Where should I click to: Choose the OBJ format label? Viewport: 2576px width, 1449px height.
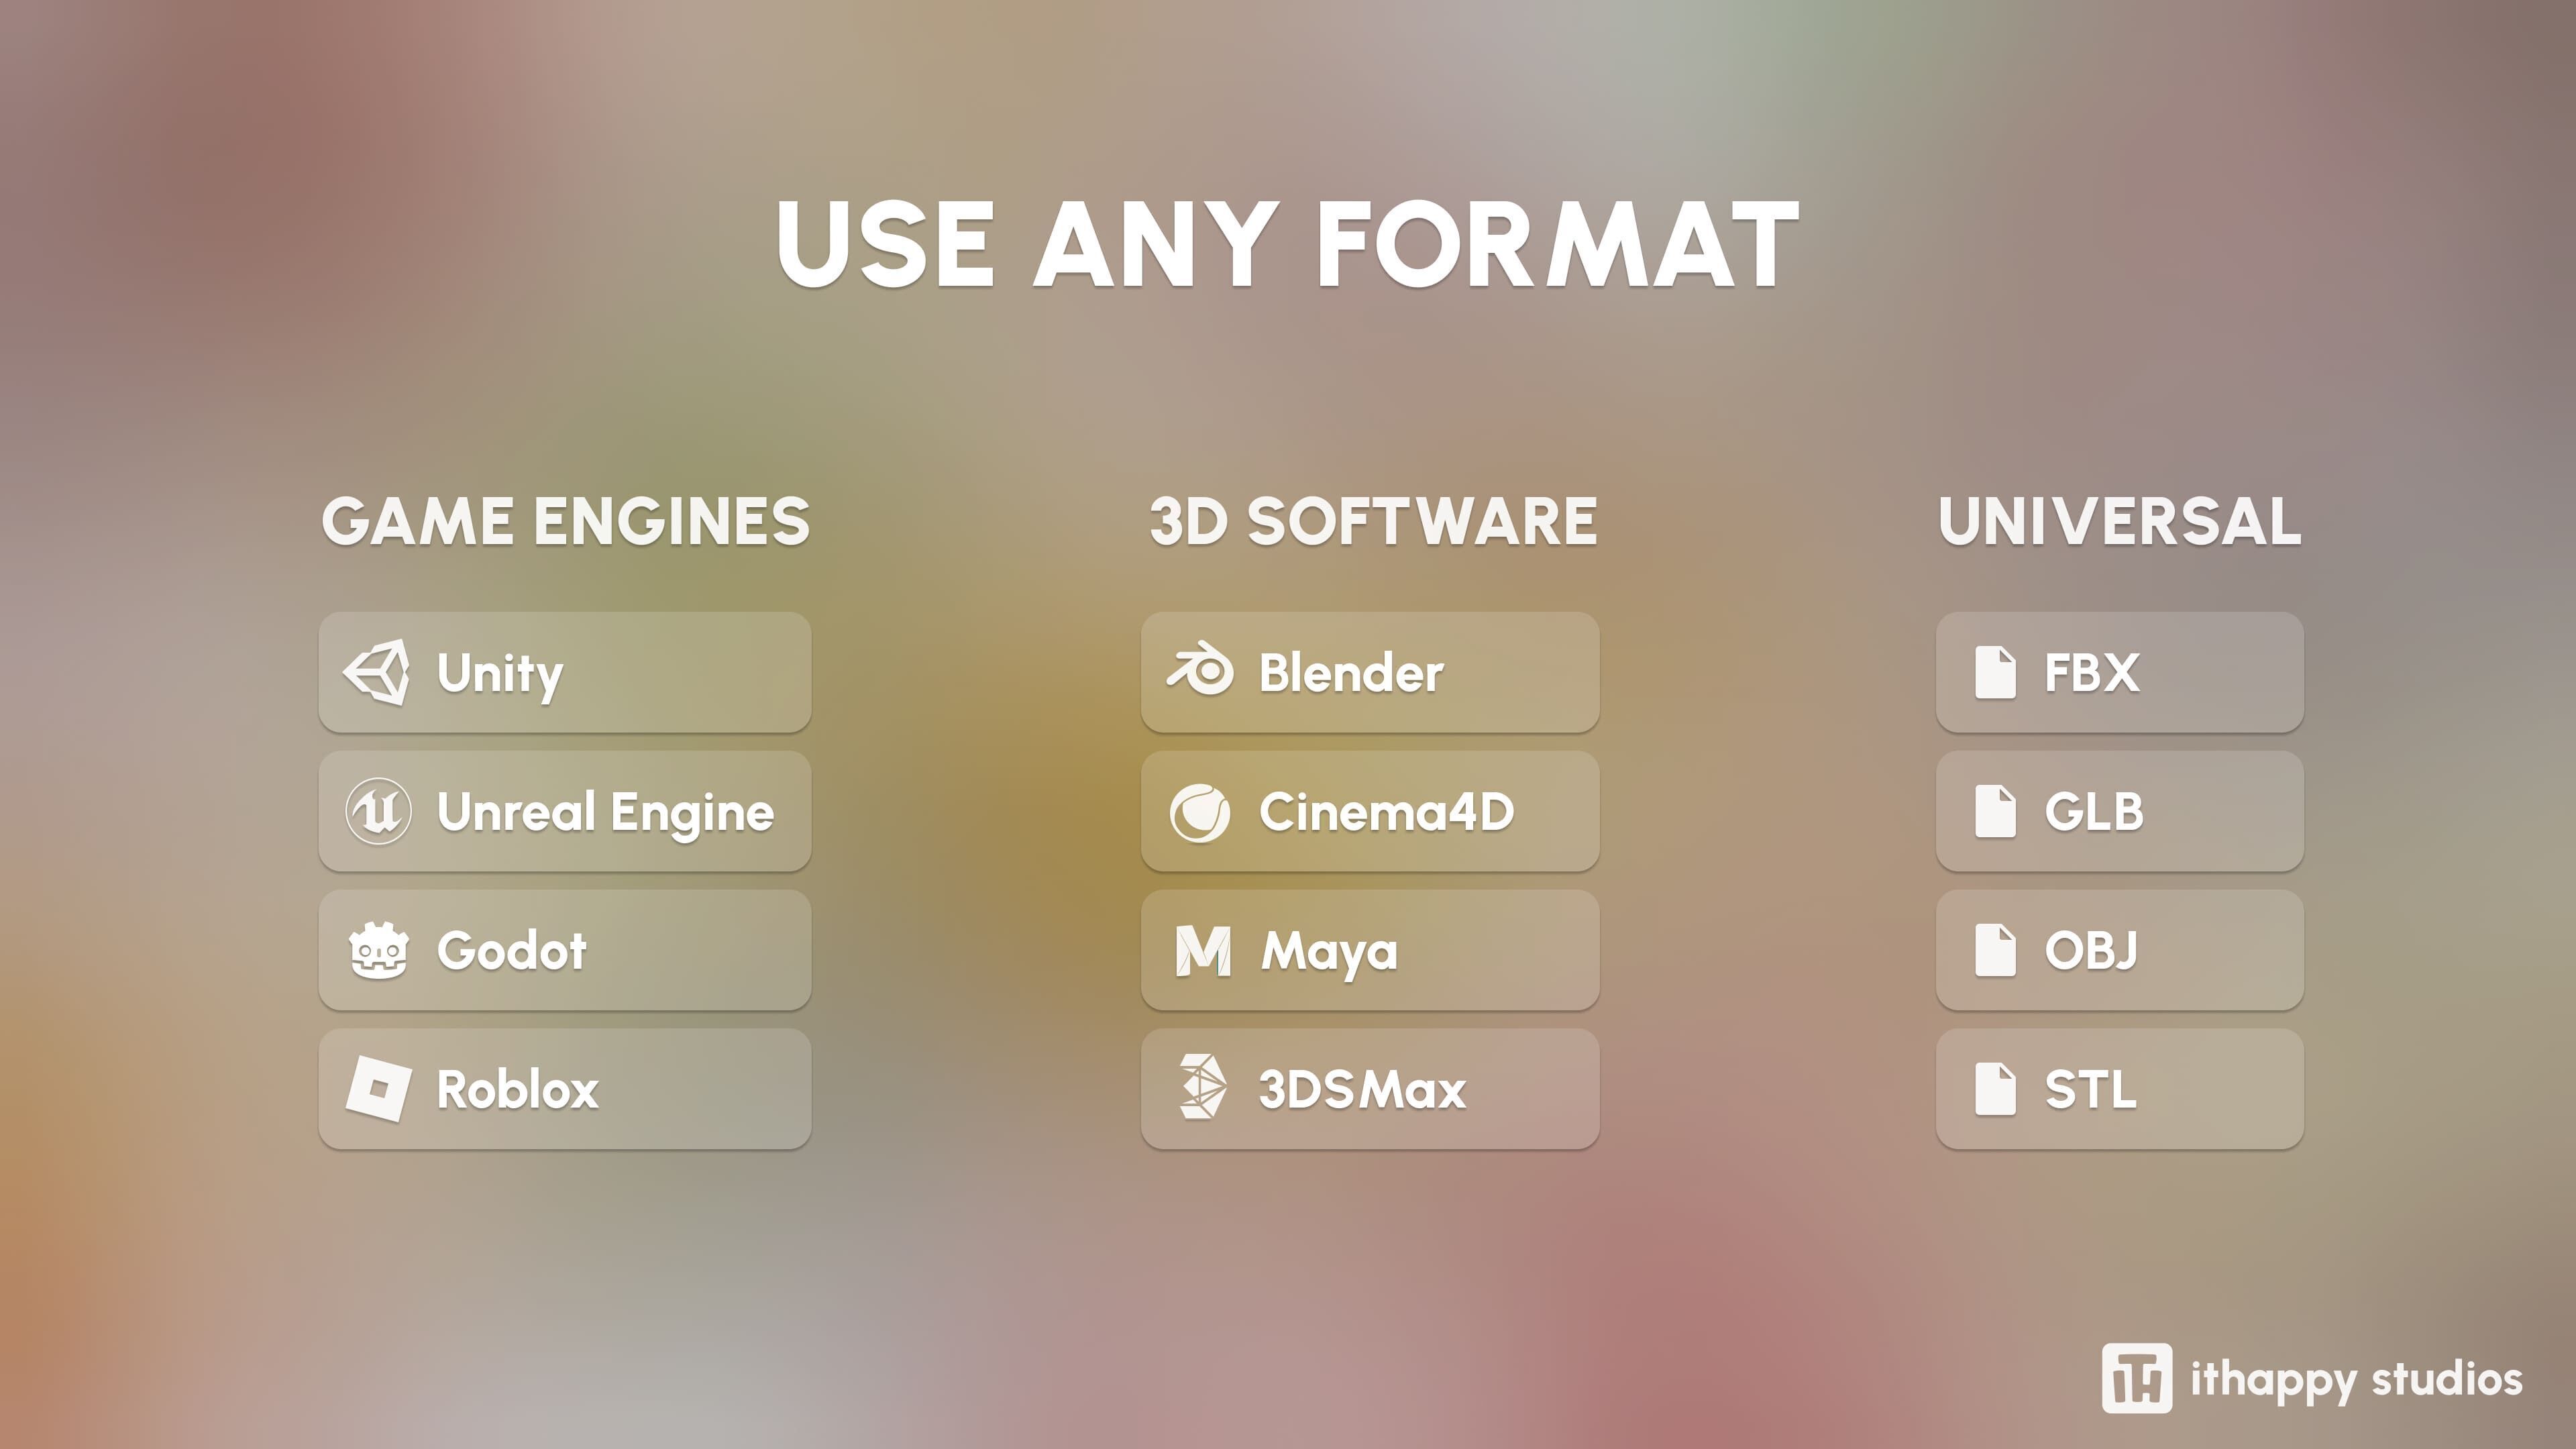point(2090,950)
